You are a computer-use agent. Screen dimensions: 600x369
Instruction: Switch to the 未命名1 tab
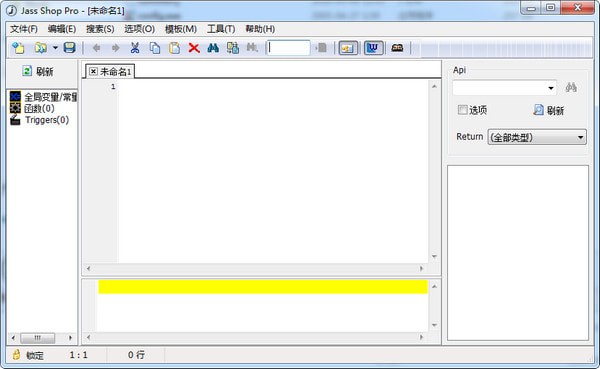pos(115,72)
